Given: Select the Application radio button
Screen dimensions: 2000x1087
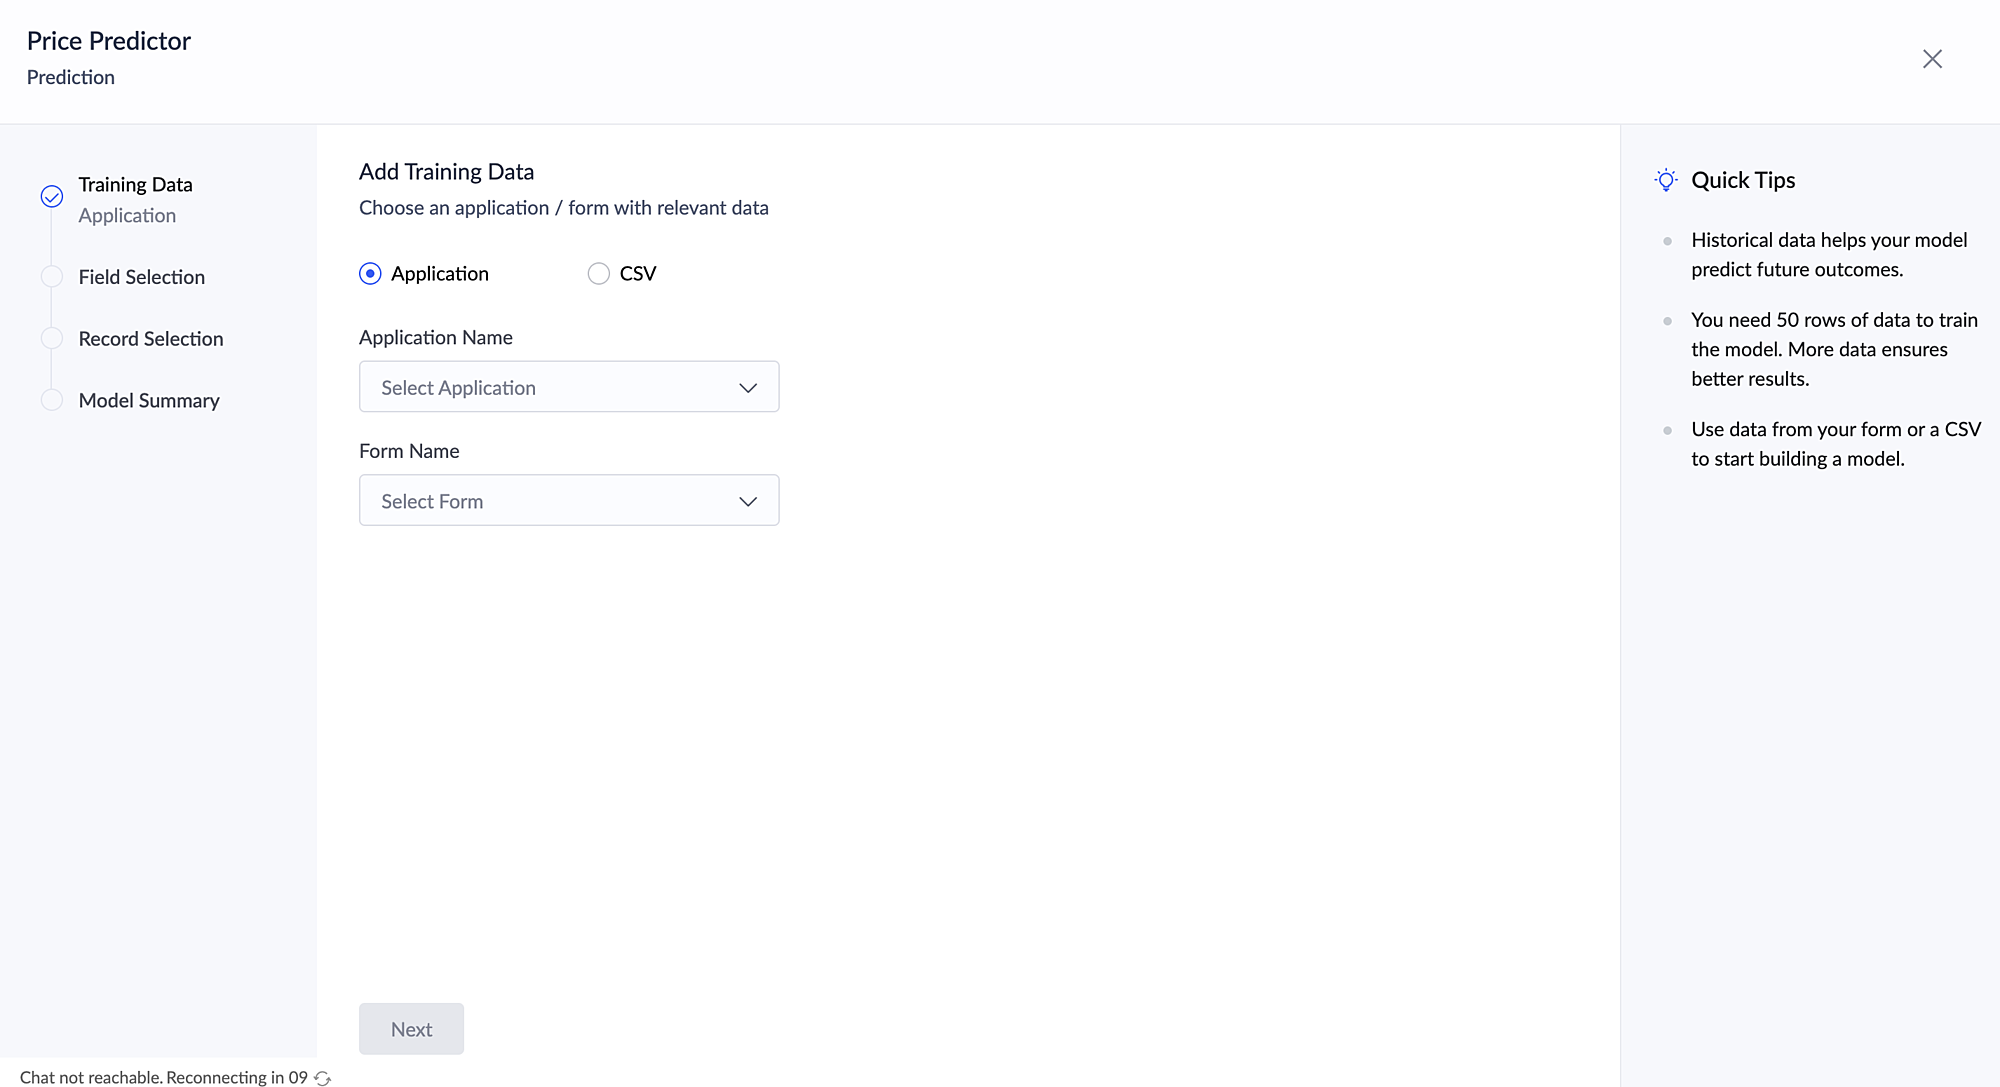Looking at the screenshot, I should coord(370,274).
